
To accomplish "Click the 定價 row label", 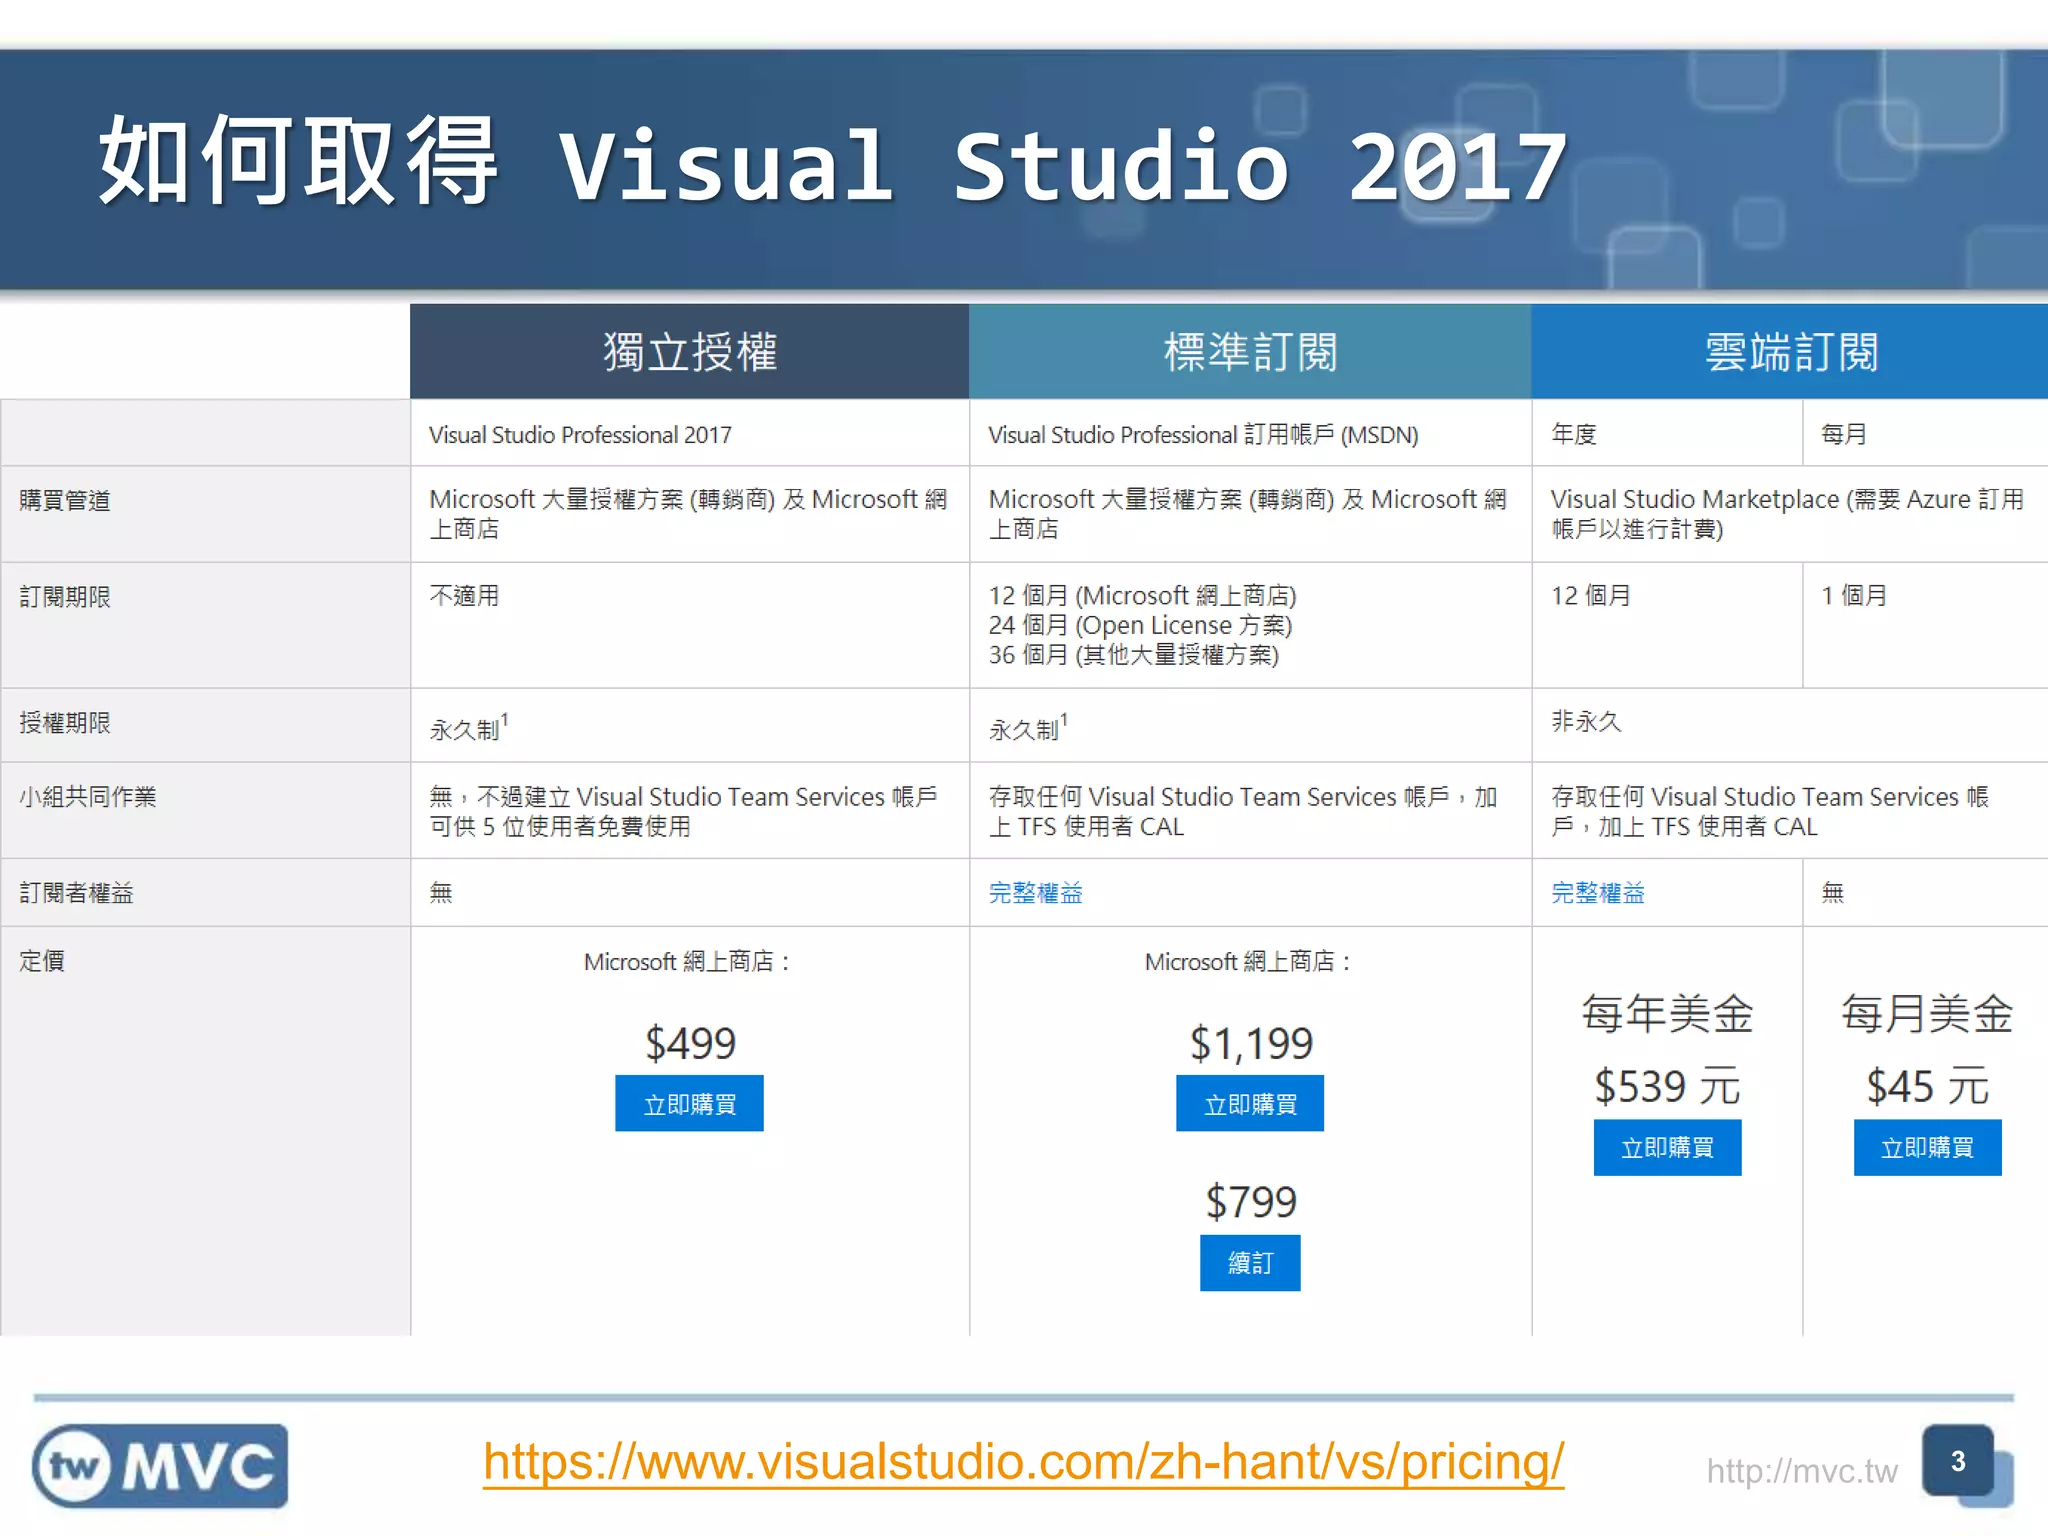I will [x=42, y=960].
